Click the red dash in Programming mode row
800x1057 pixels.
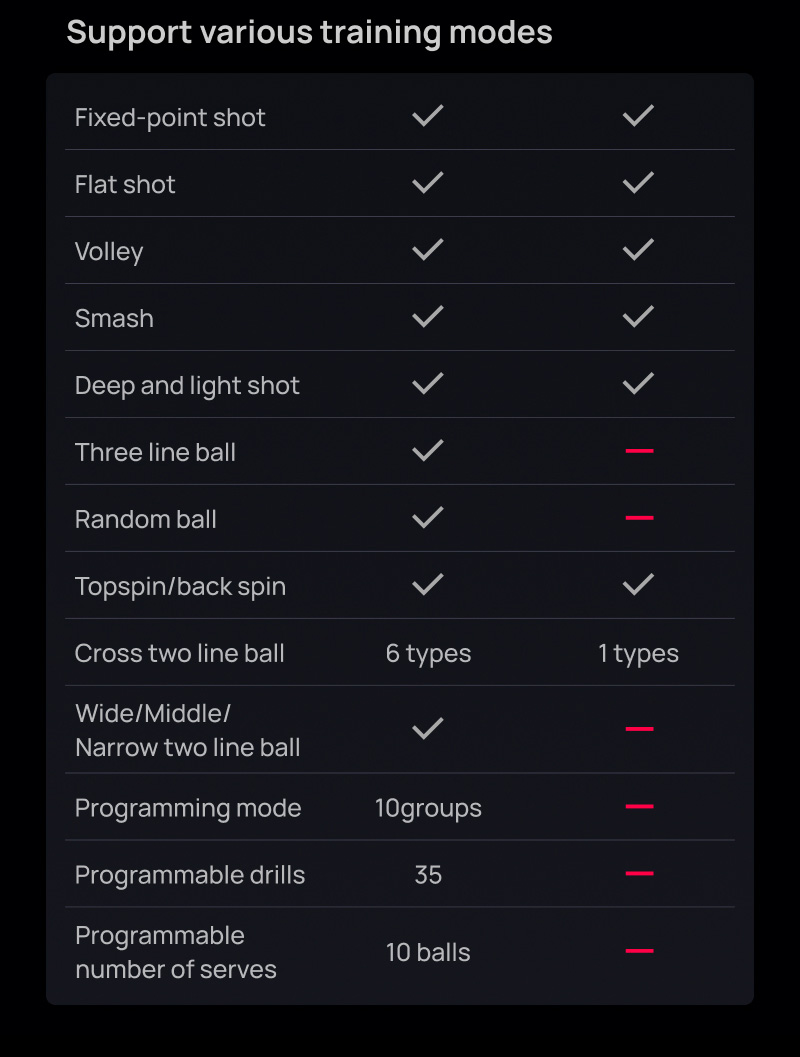pyautogui.click(x=639, y=807)
